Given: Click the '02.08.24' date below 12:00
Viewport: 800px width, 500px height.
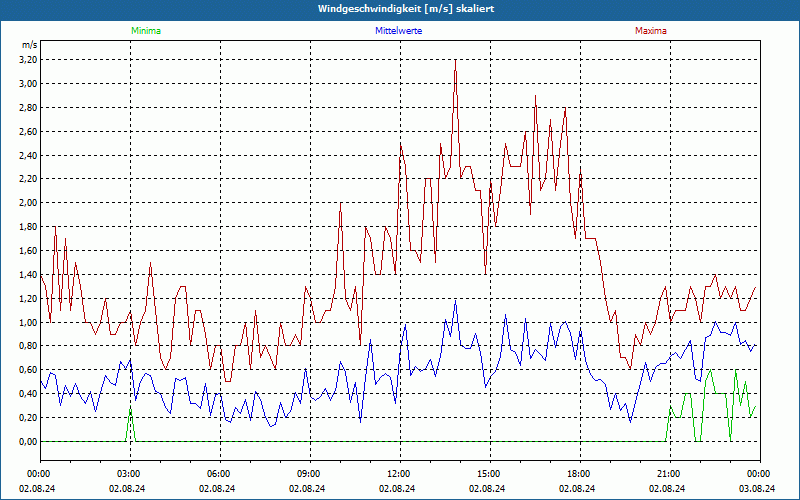Looking at the screenshot, I should click(397, 488).
